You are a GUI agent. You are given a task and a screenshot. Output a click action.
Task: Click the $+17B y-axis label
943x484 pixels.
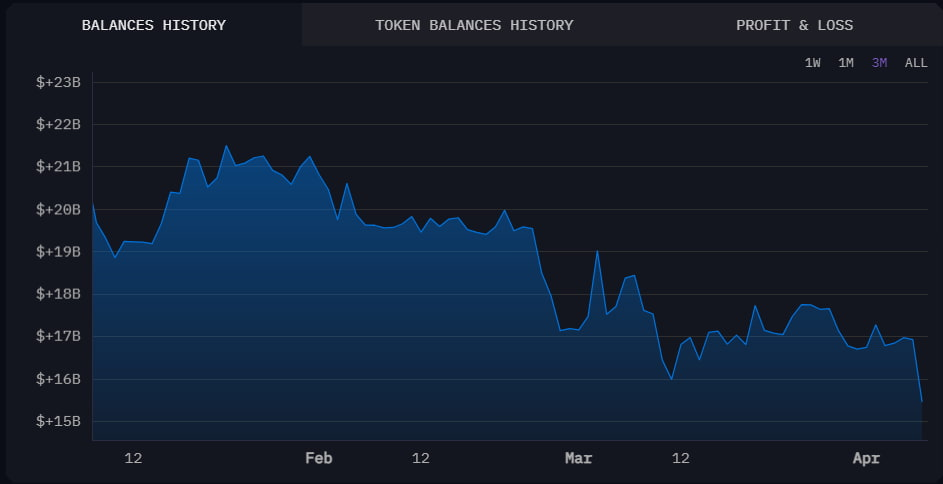(58, 336)
